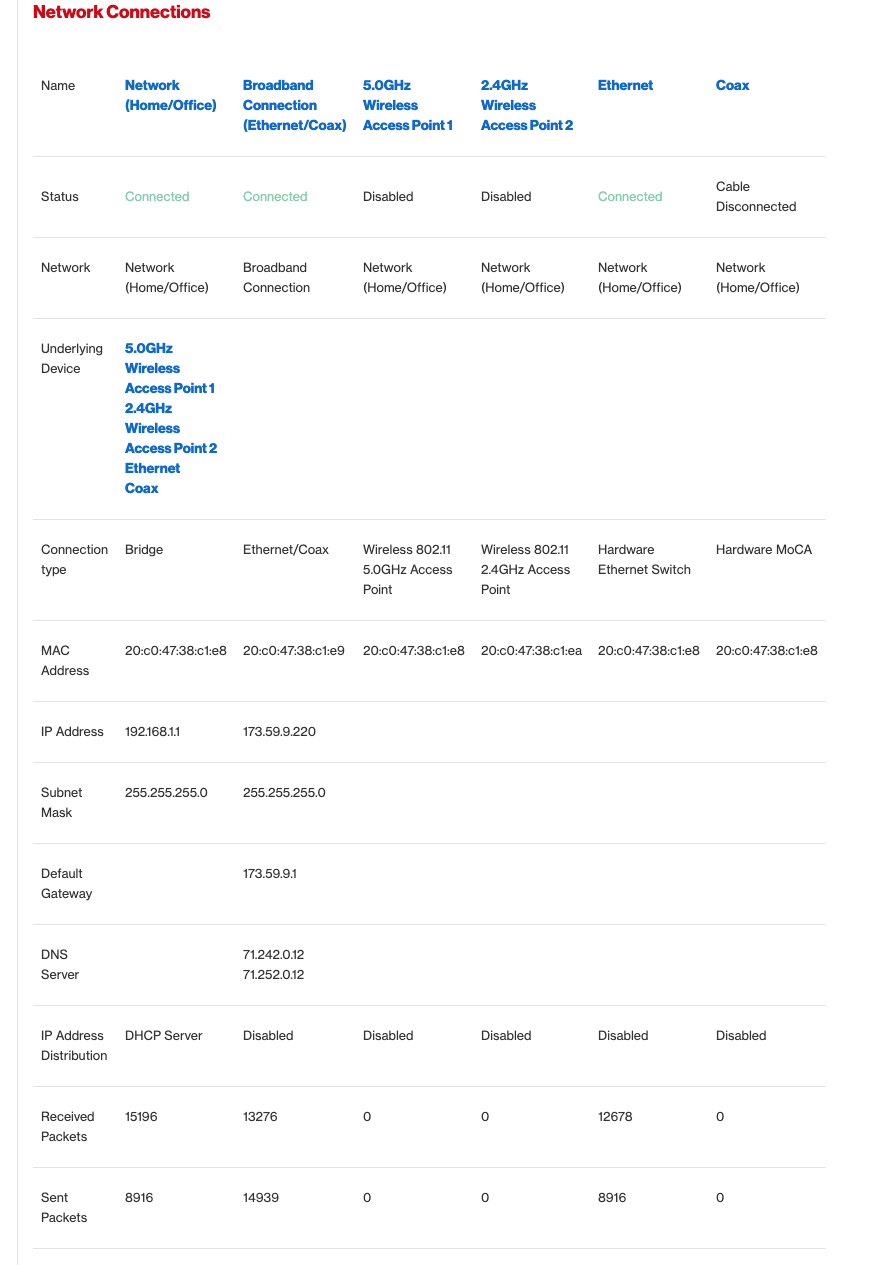The height and width of the screenshot is (1265, 883).
Task: Open the Network (Home/Office) blue header link
Action: coord(170,95)
